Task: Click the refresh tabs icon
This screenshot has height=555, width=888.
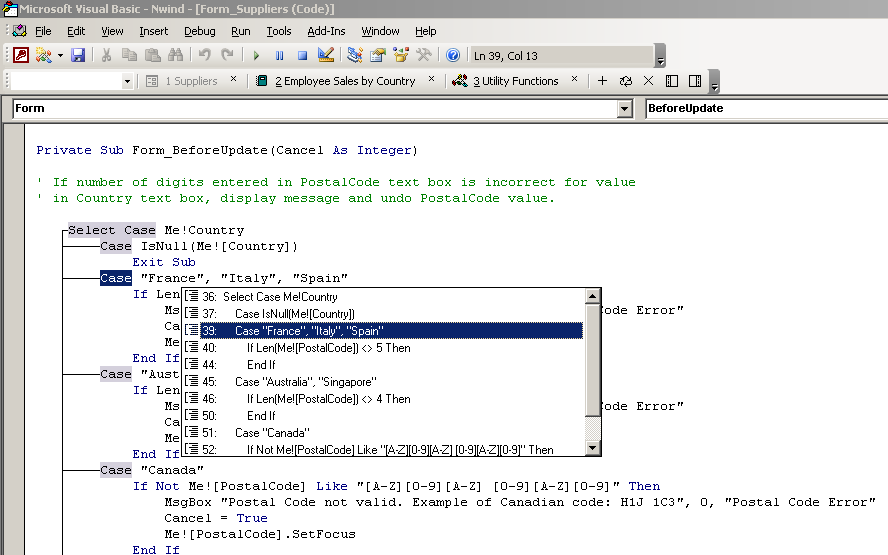Action: pyautogui.click(x=626, y=81)
